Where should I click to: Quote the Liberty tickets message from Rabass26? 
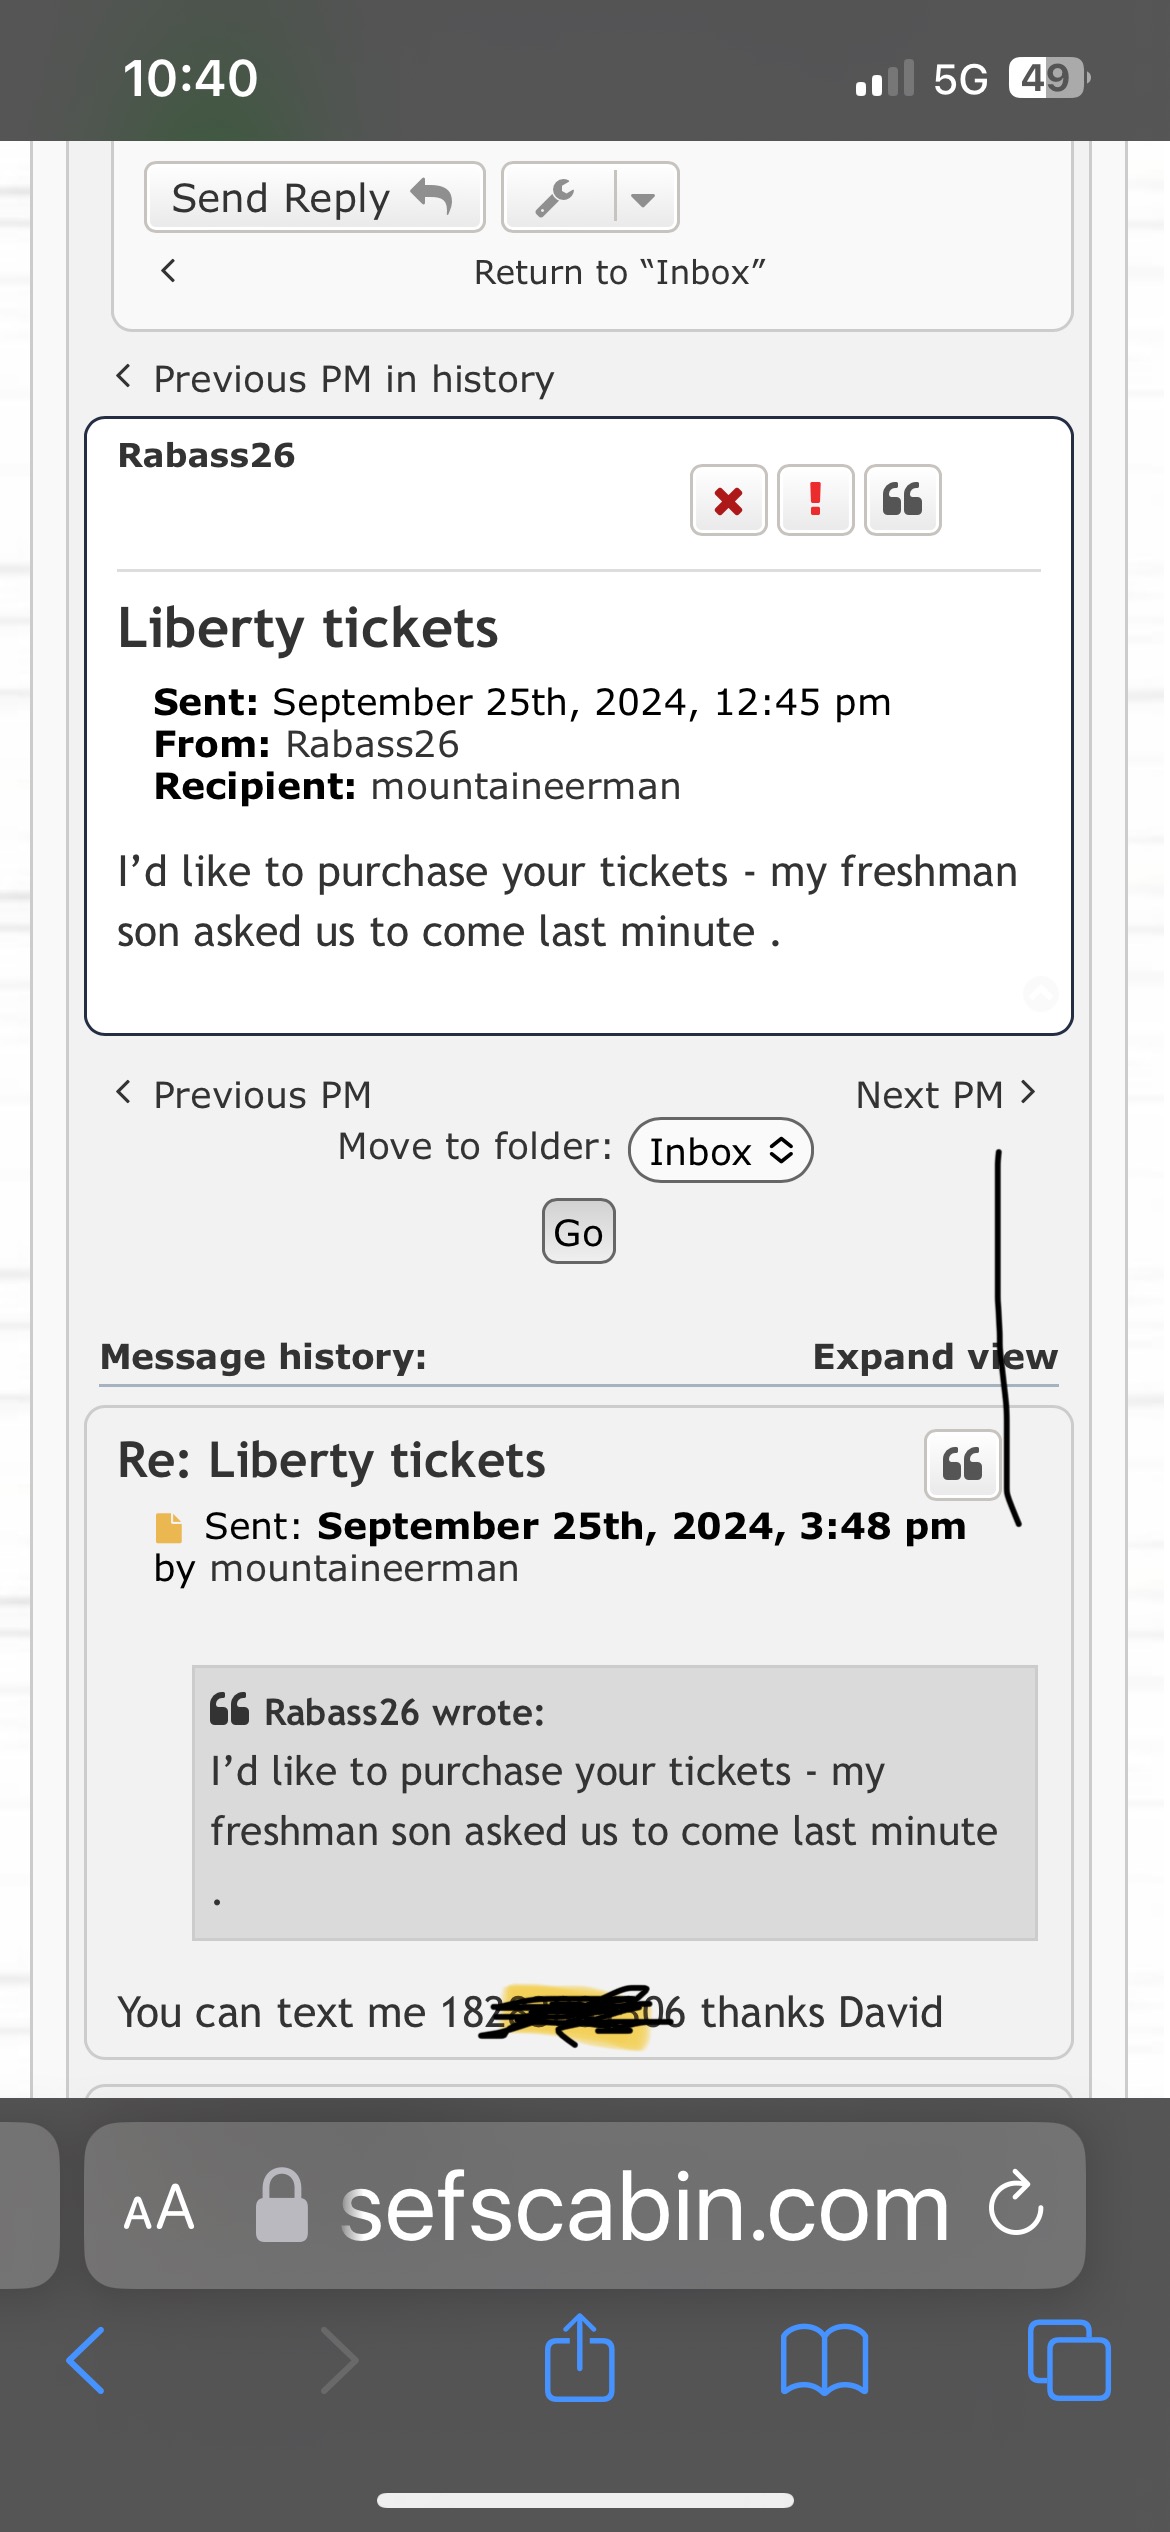[902, 500]
